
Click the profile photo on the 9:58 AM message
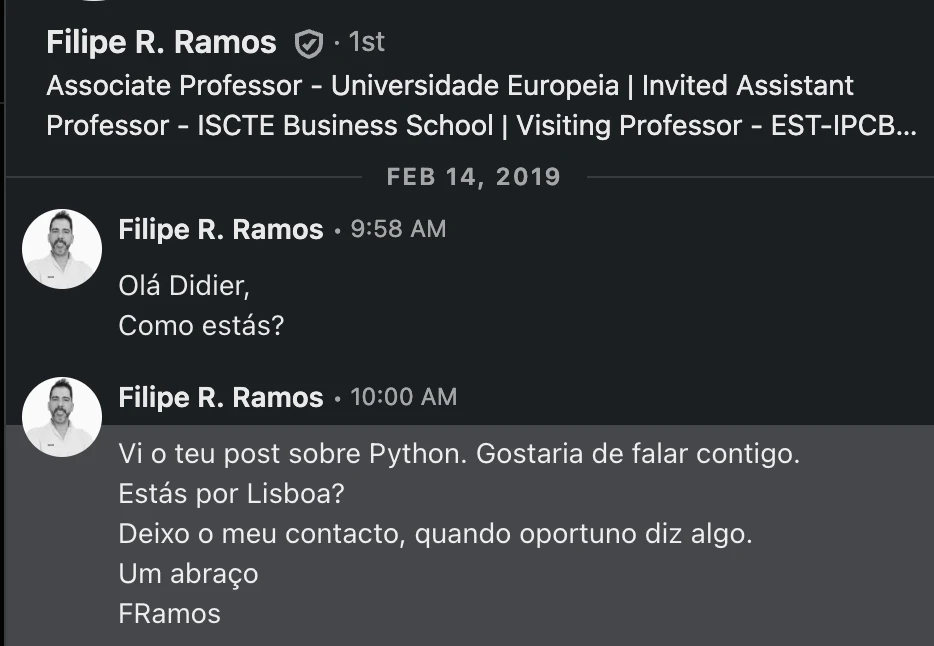[62, 249]
